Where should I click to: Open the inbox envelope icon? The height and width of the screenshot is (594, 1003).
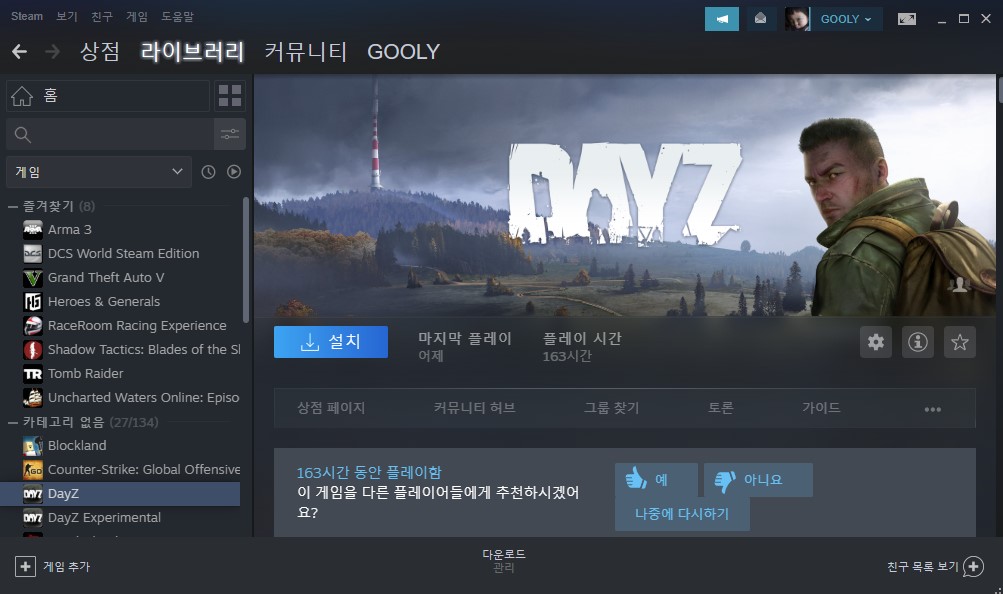click(760, 19)
